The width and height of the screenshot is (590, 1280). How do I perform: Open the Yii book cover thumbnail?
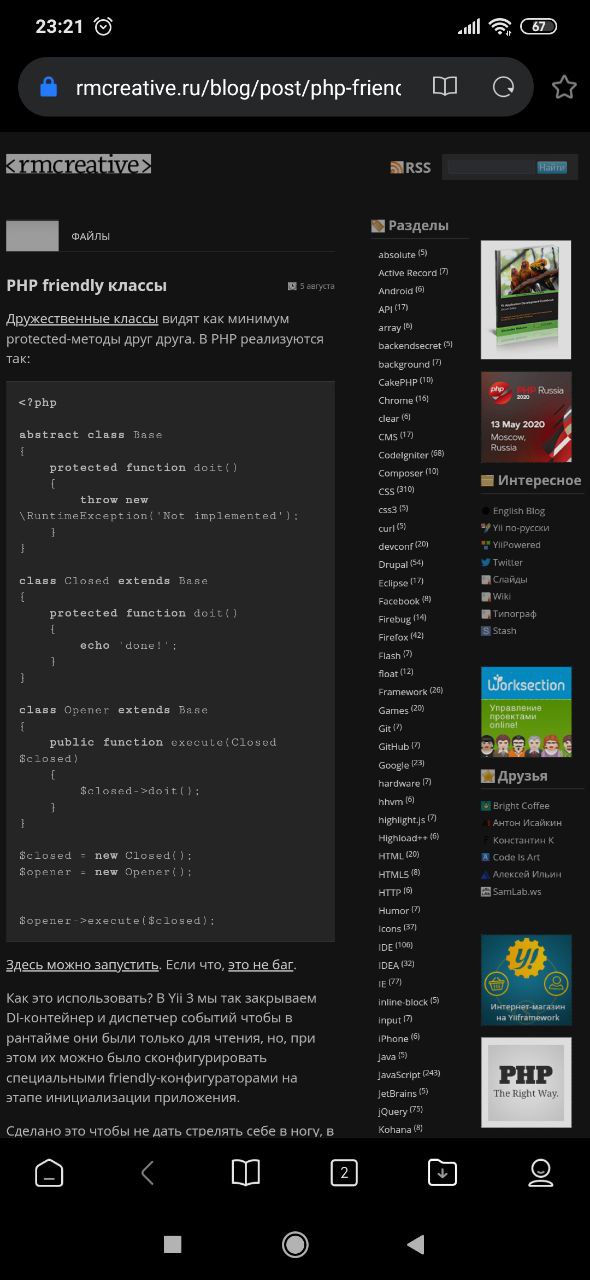[x=526, y=300]
